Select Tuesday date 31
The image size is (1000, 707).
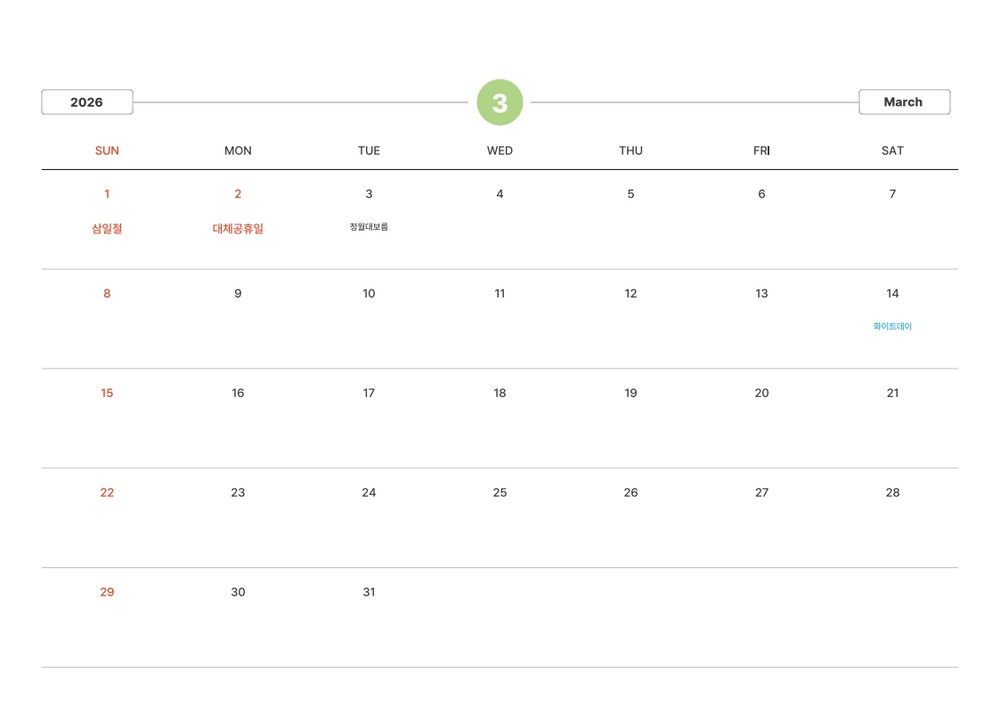click(x=369, y=592)
